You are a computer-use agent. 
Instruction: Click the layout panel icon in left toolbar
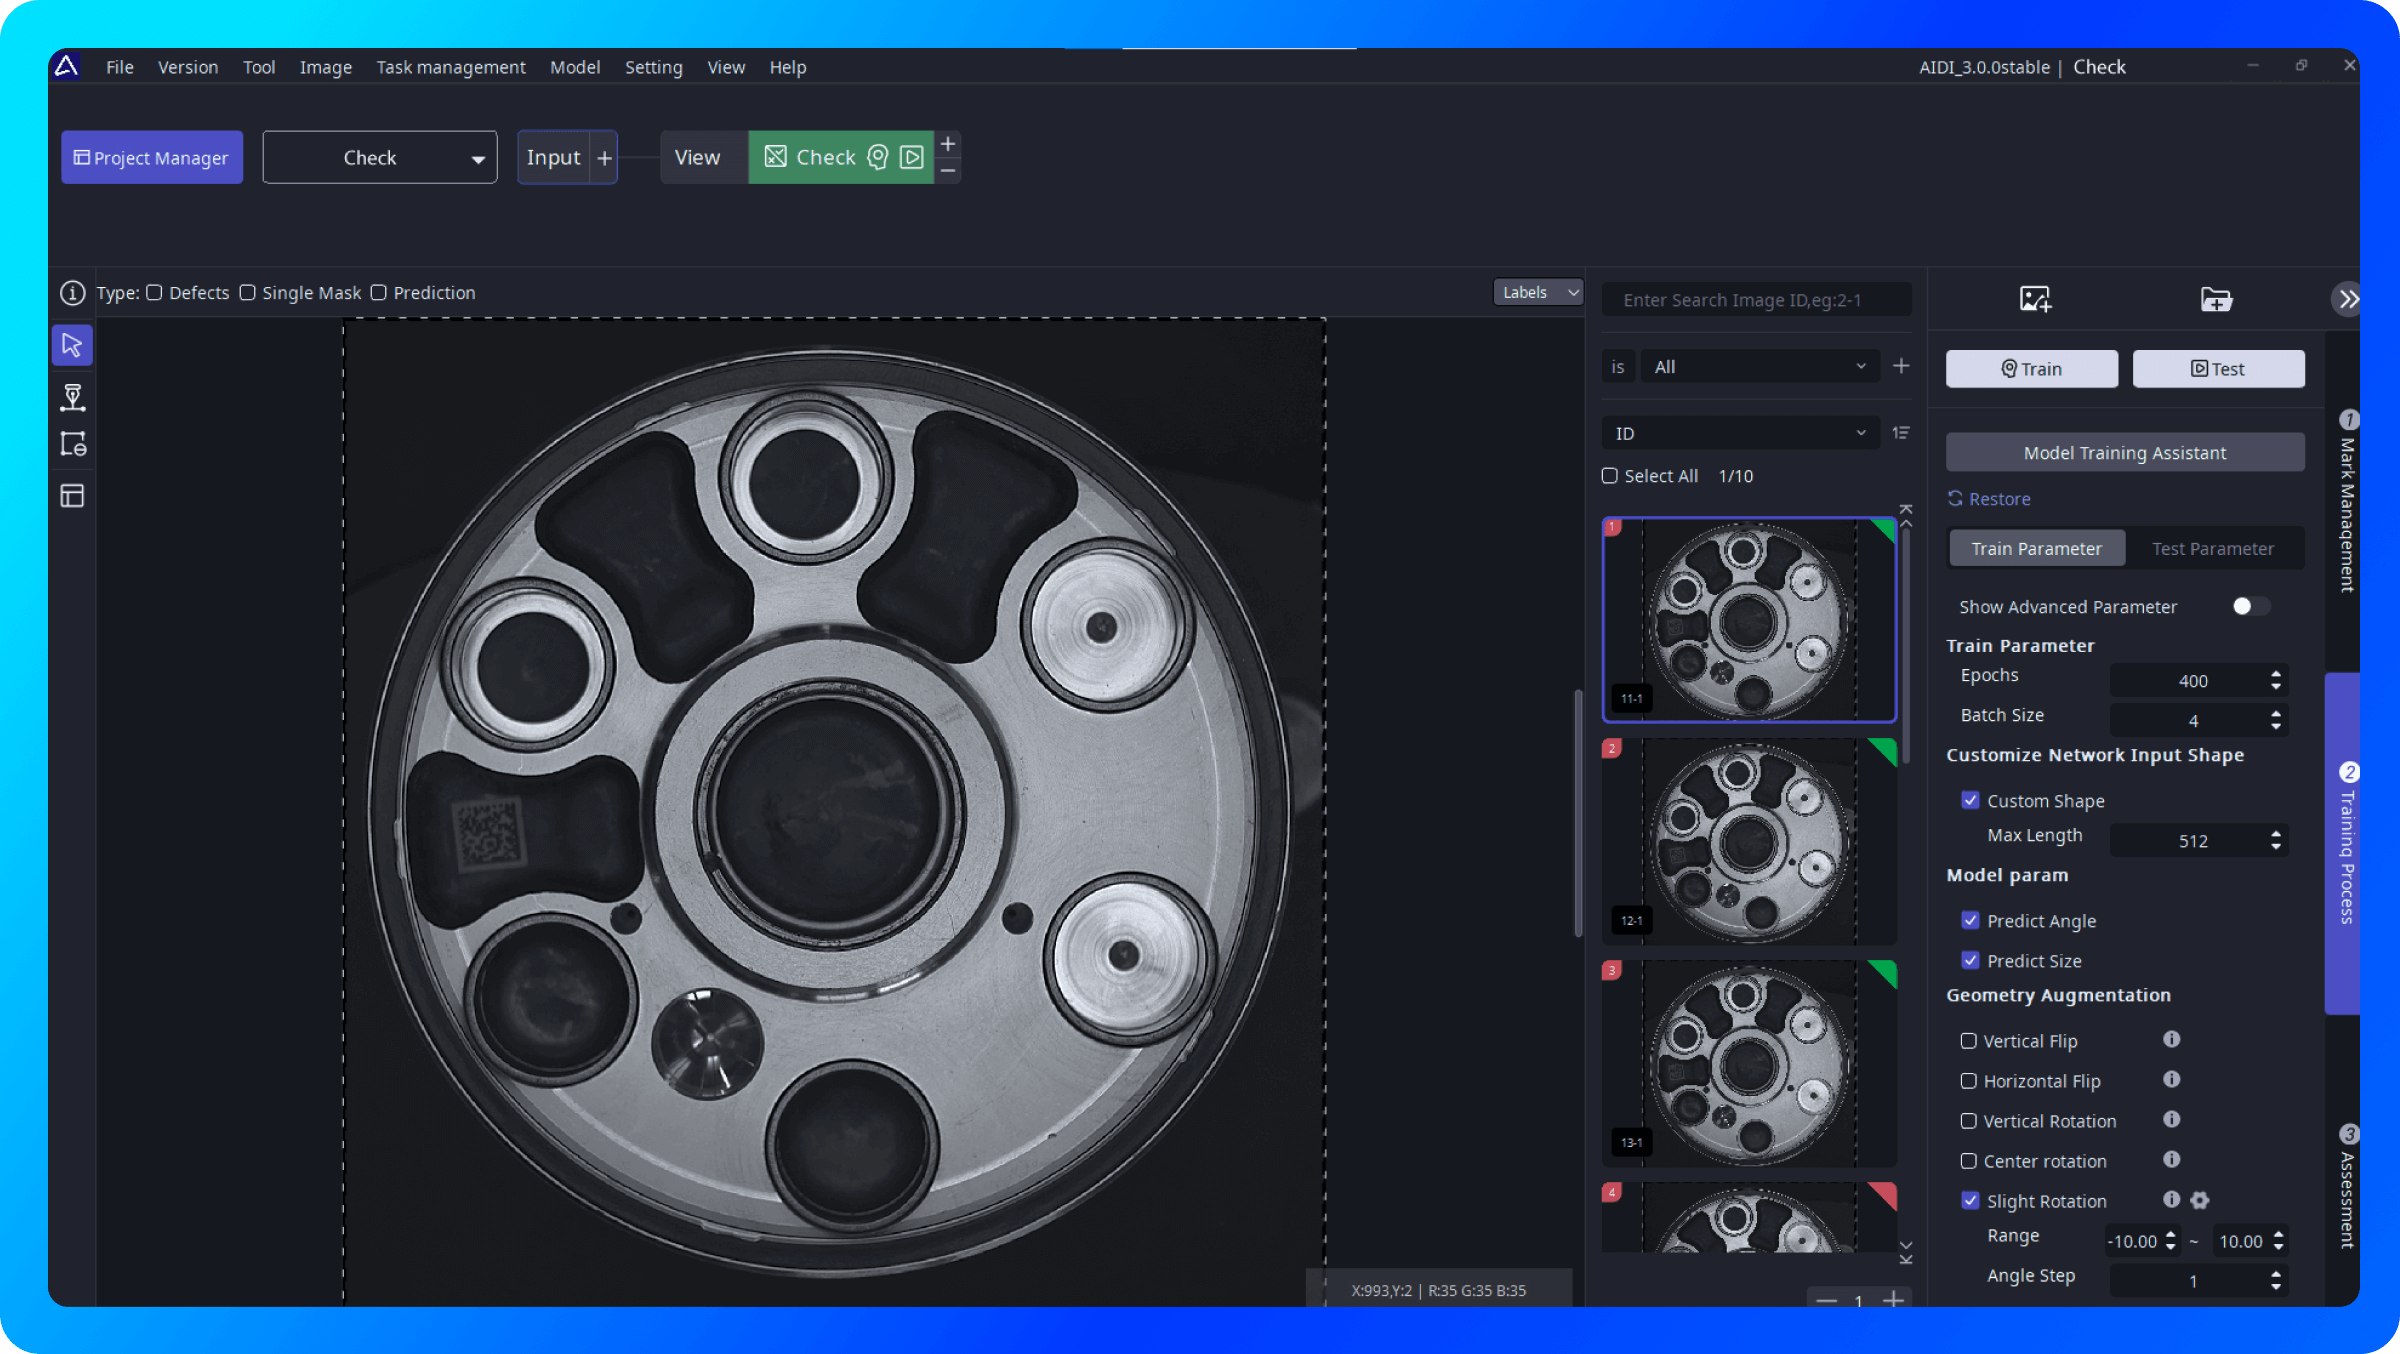tap(72, 496)
